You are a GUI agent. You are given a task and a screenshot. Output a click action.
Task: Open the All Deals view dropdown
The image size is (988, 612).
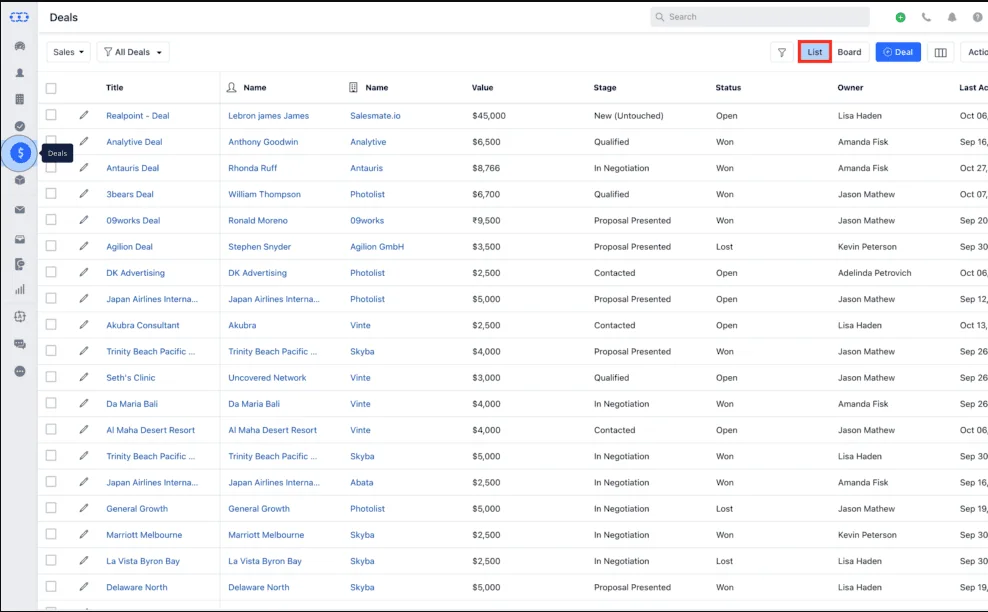click(133, 52)
